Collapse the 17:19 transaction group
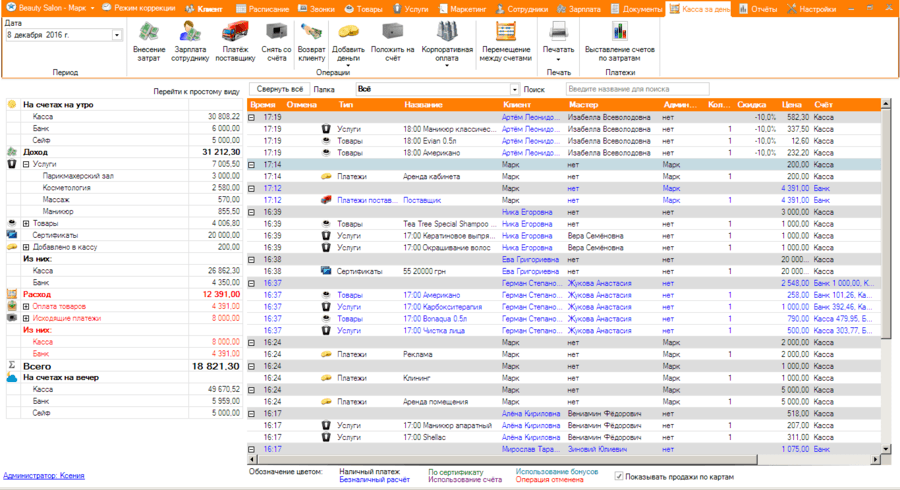 251,117
